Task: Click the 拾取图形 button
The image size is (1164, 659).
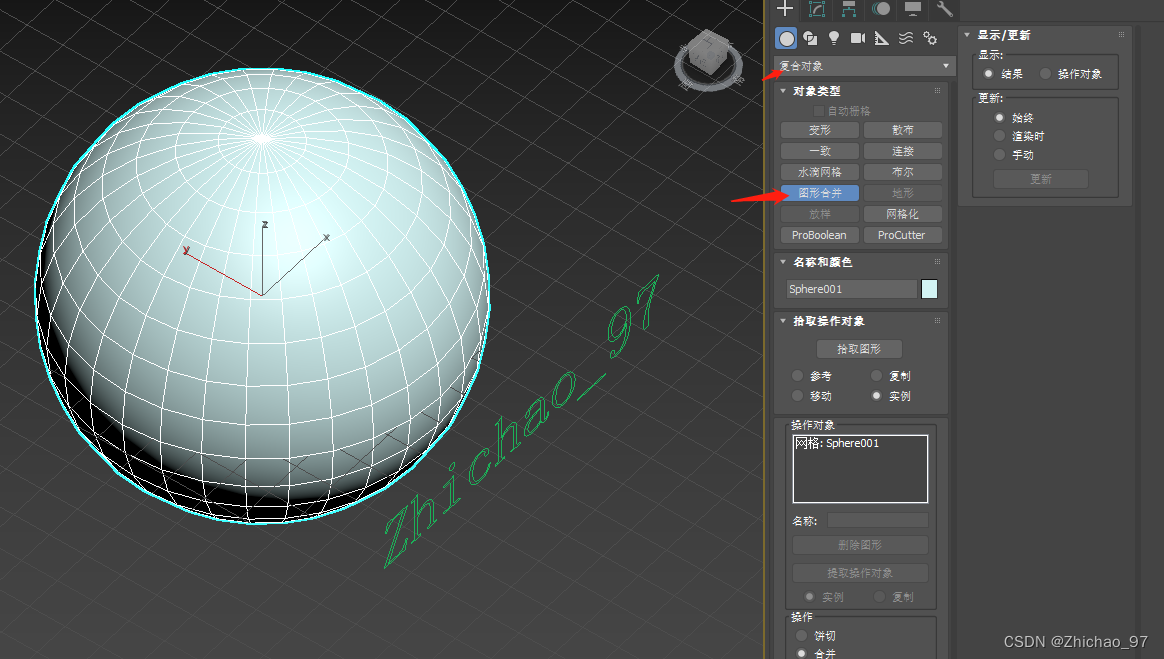Action: coord(859,349)
